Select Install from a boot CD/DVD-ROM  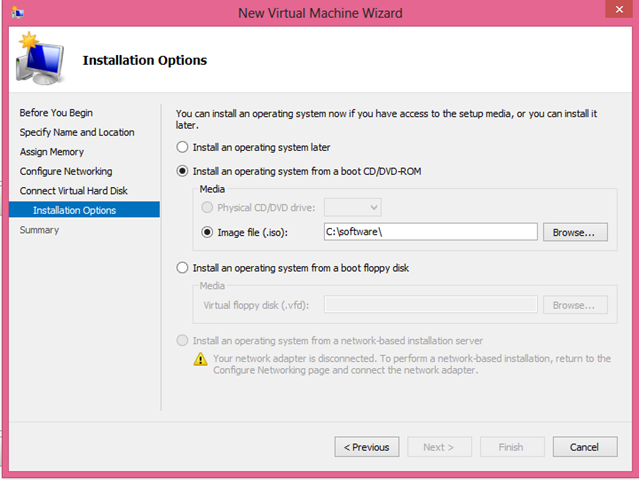(x=182, y=171)
